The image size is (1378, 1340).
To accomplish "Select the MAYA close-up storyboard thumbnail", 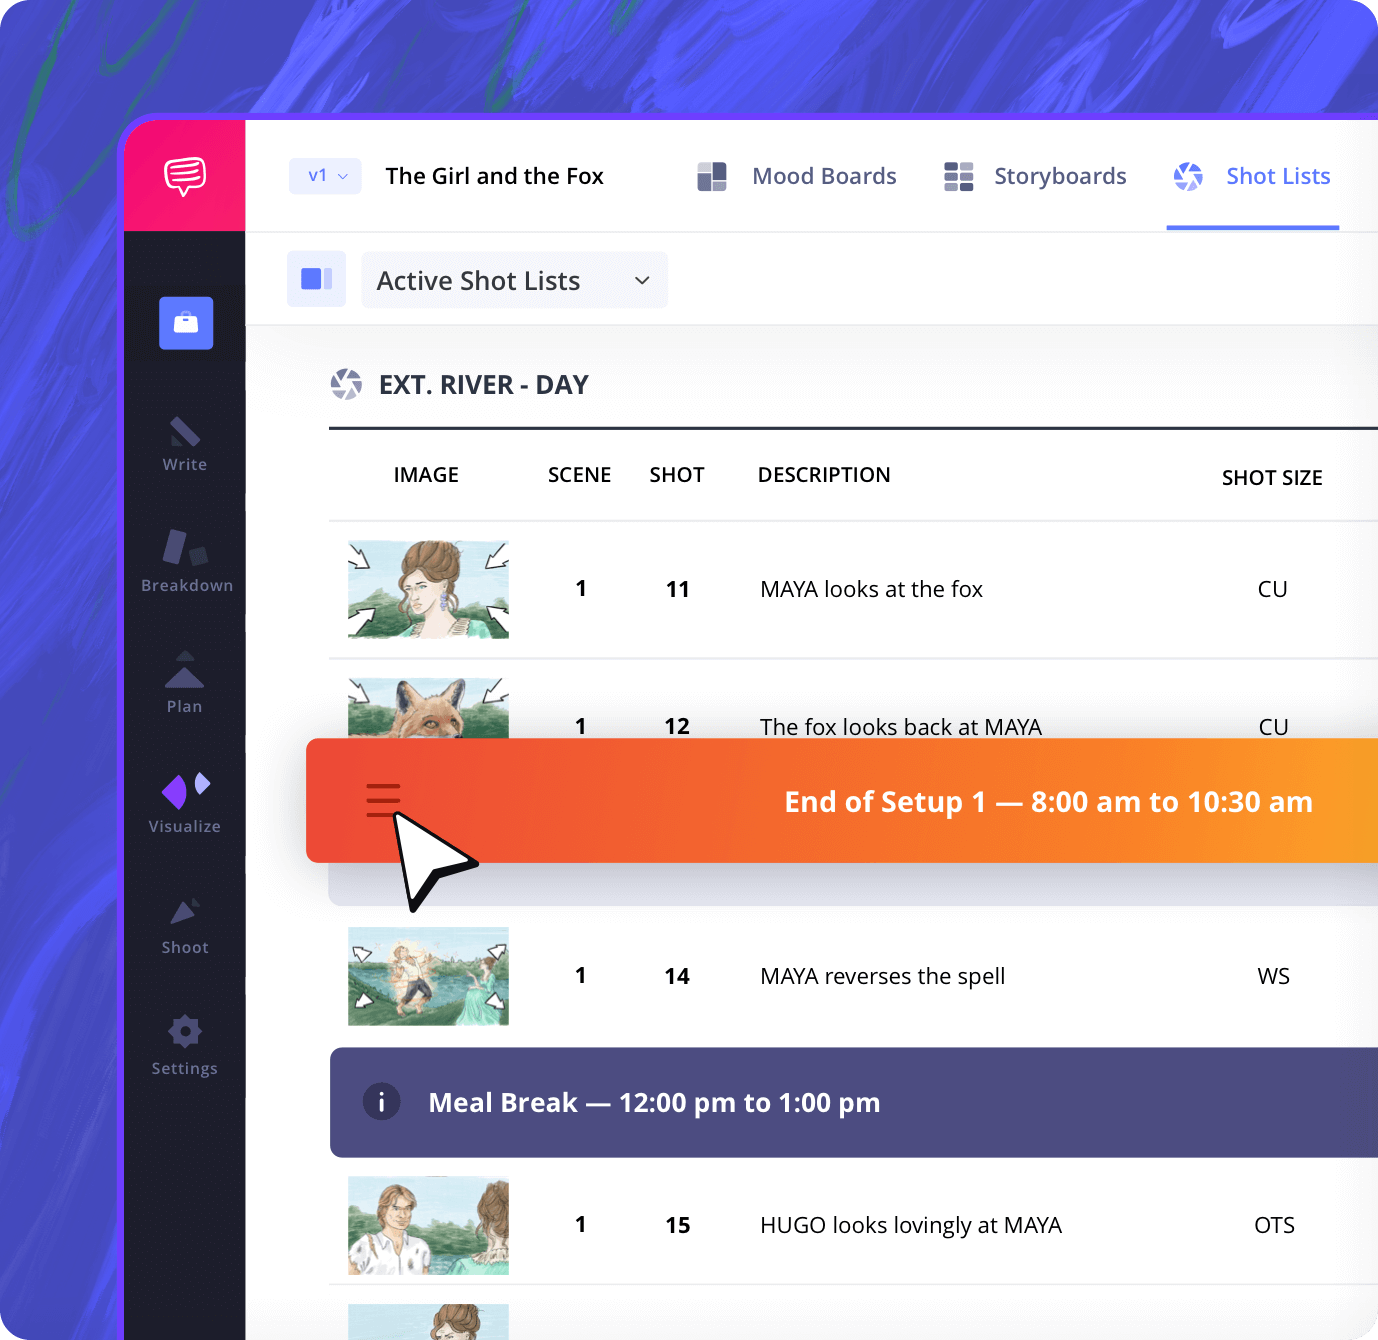I will 428,590.
